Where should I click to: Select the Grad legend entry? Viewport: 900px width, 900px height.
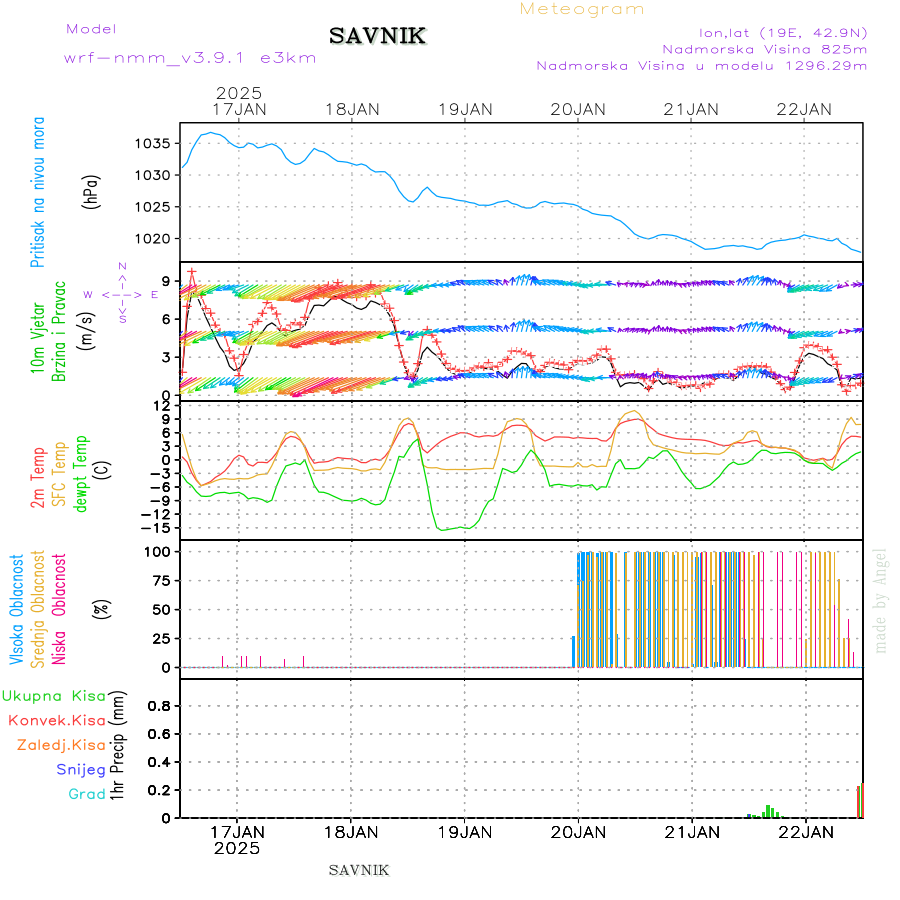[x=87, y=794]
